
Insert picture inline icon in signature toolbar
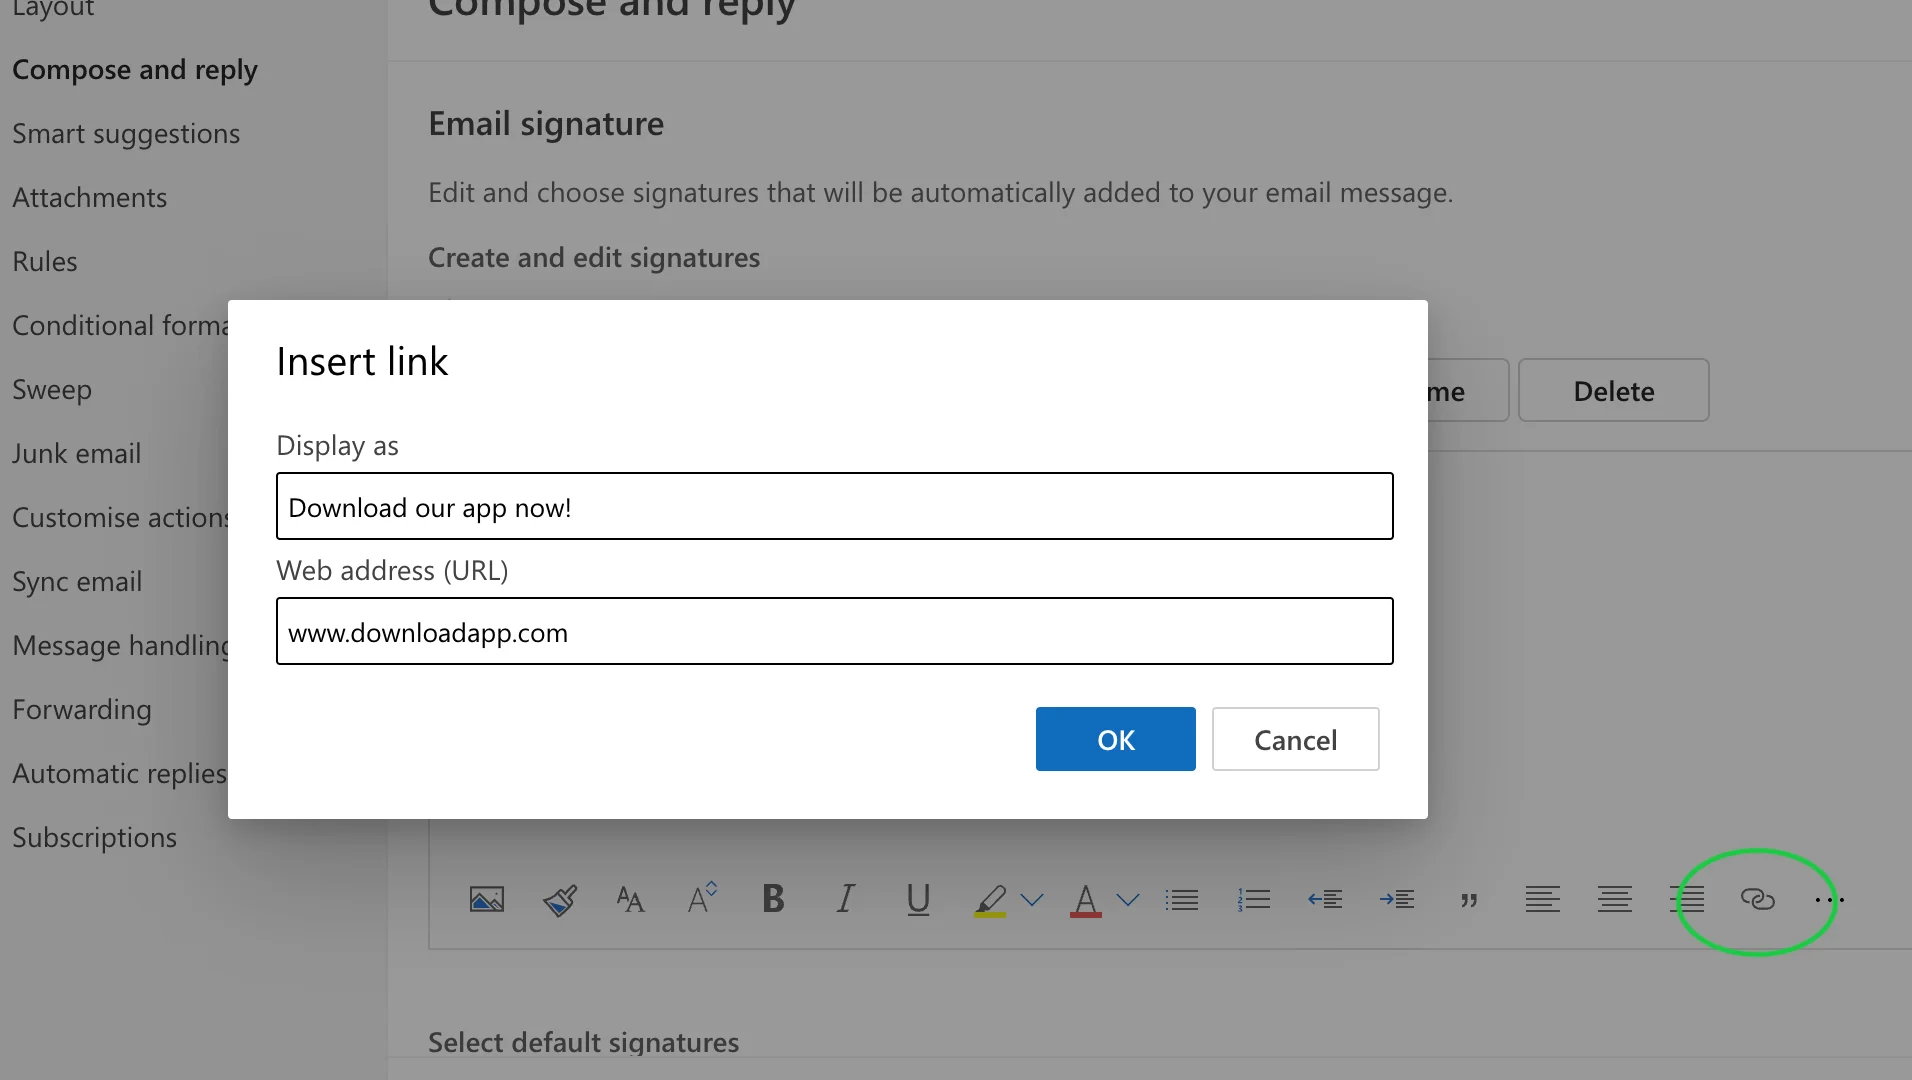pos(487,900)
